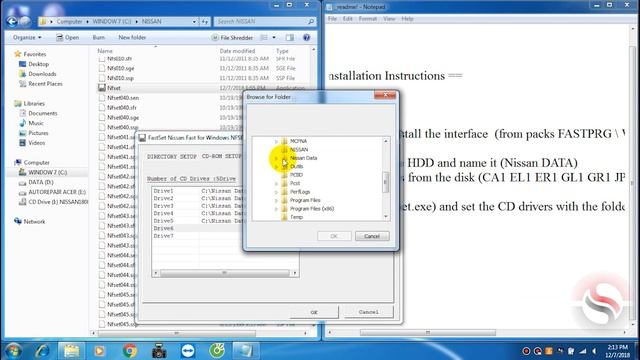
Task: Open Explorer help question mark icon
Action: click(307, 38)
